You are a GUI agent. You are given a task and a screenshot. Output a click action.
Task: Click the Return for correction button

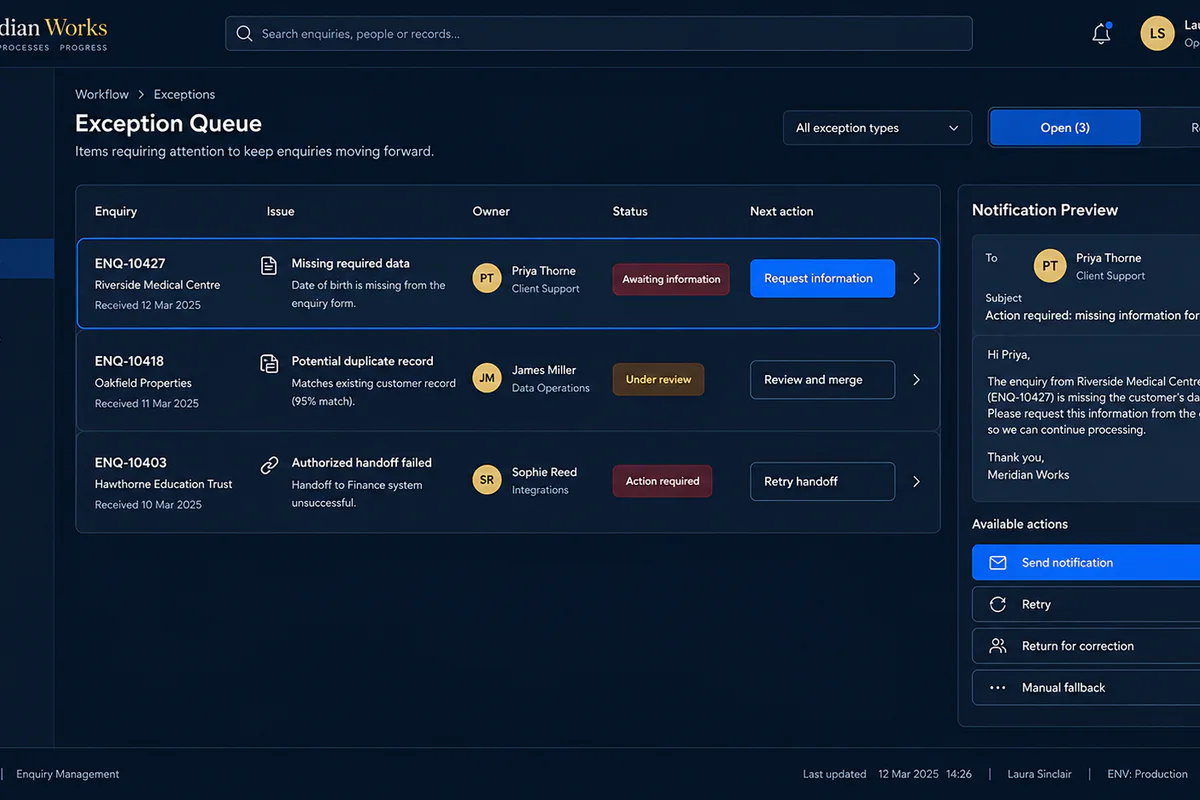coord(1086,646)
